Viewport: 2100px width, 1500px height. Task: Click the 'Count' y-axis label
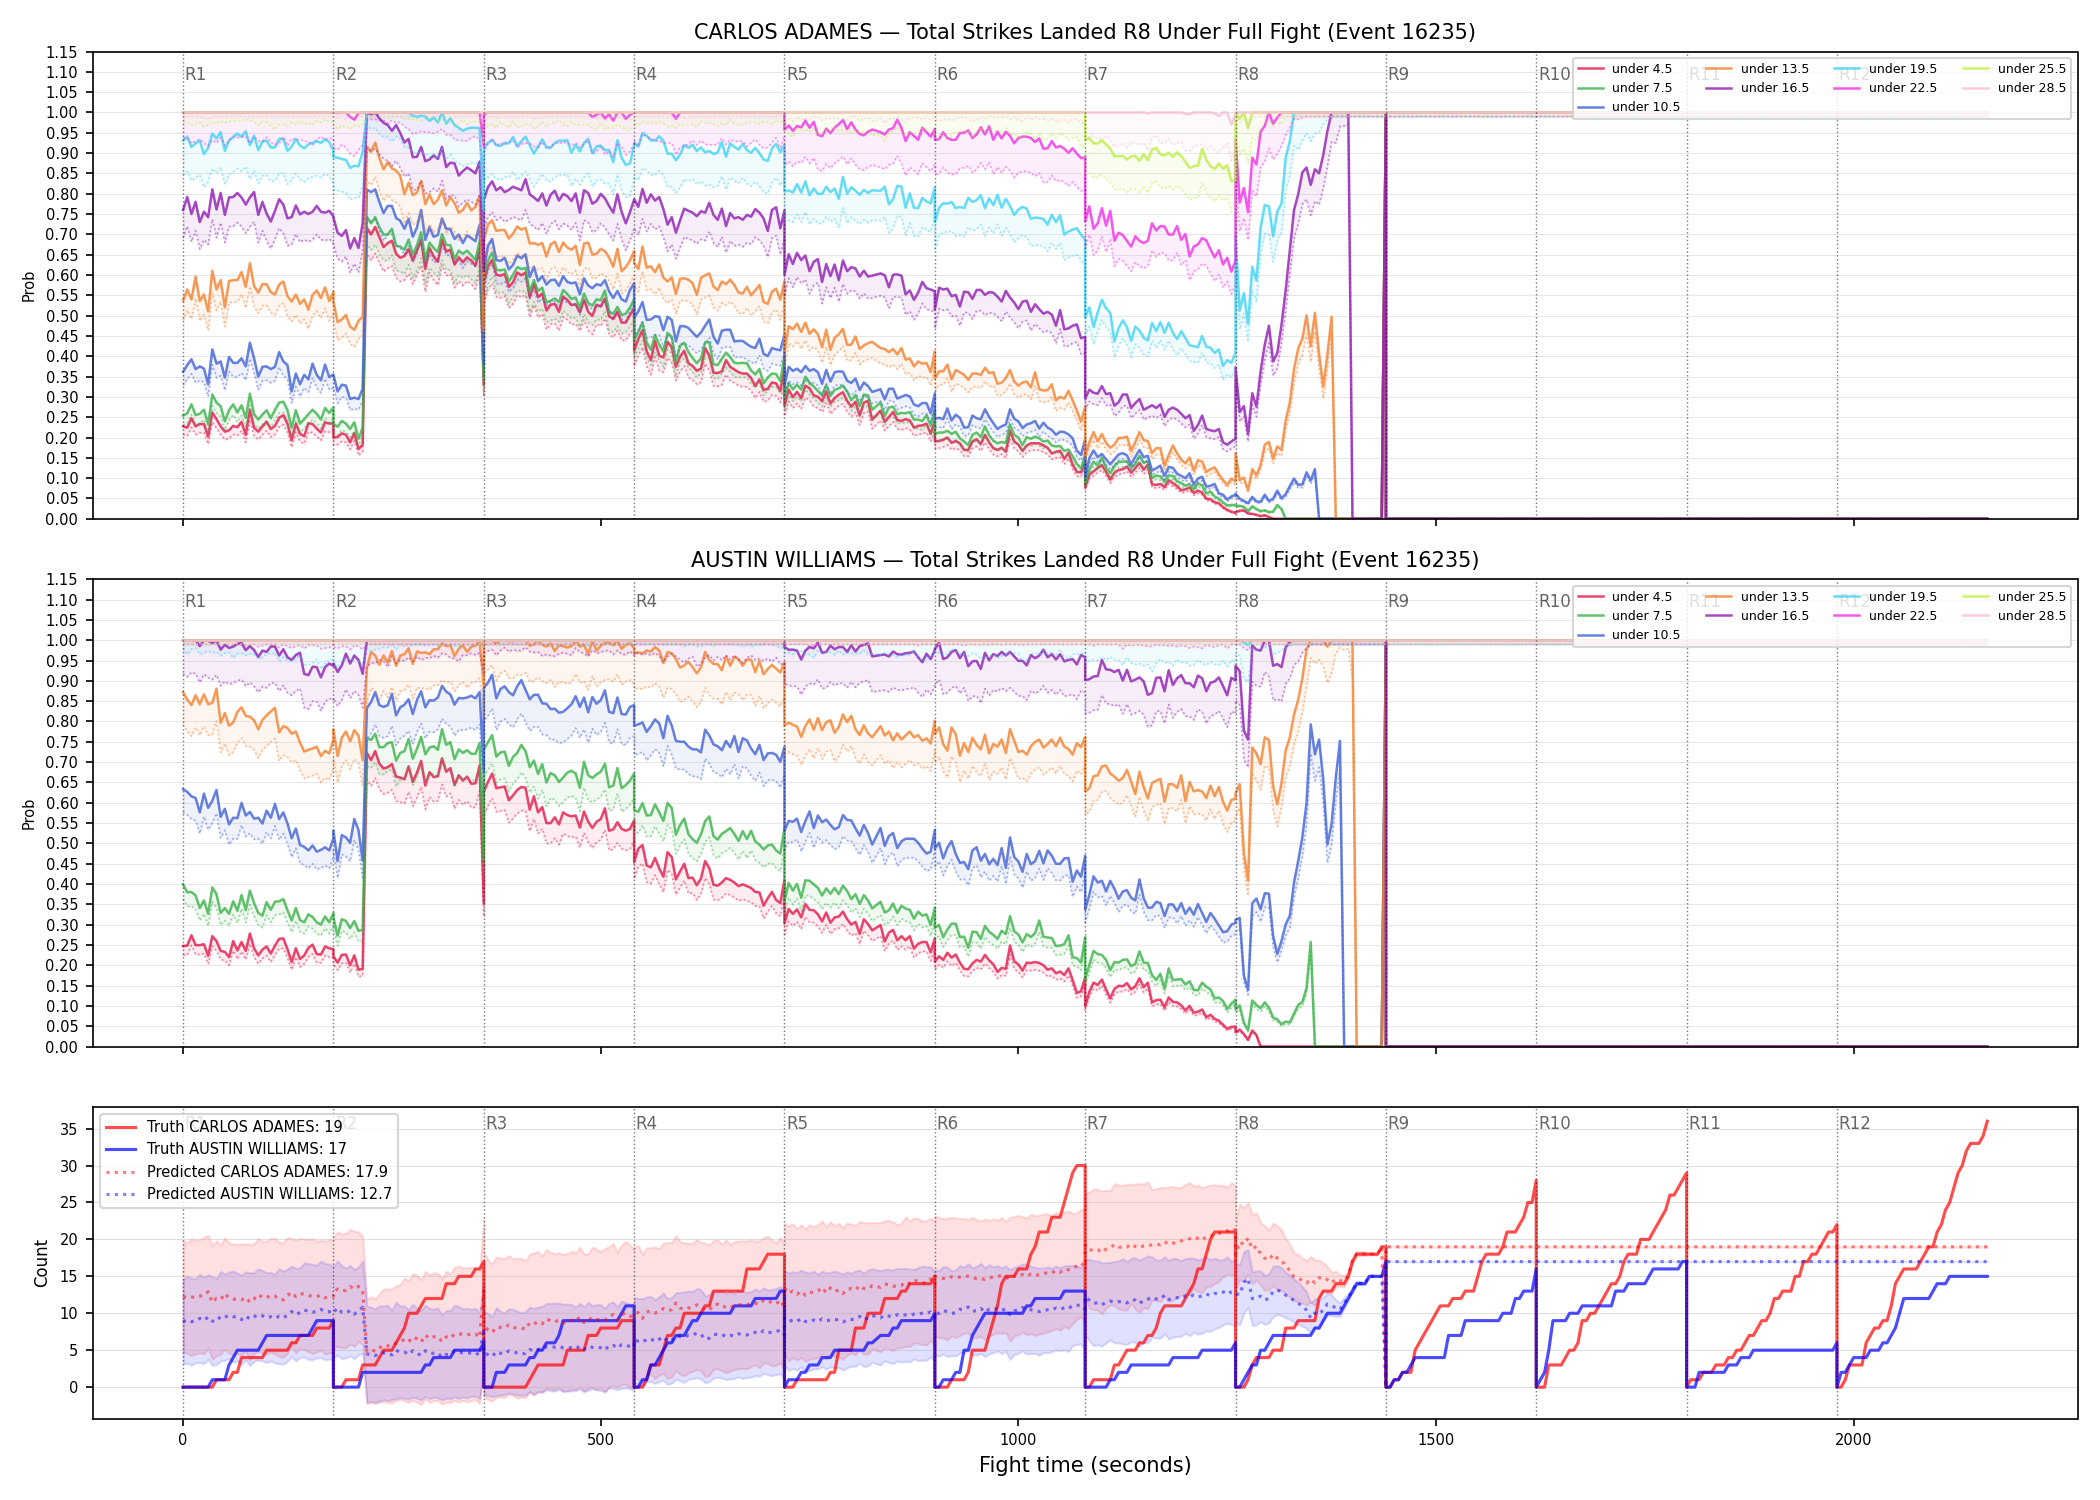click(41, 1263)
